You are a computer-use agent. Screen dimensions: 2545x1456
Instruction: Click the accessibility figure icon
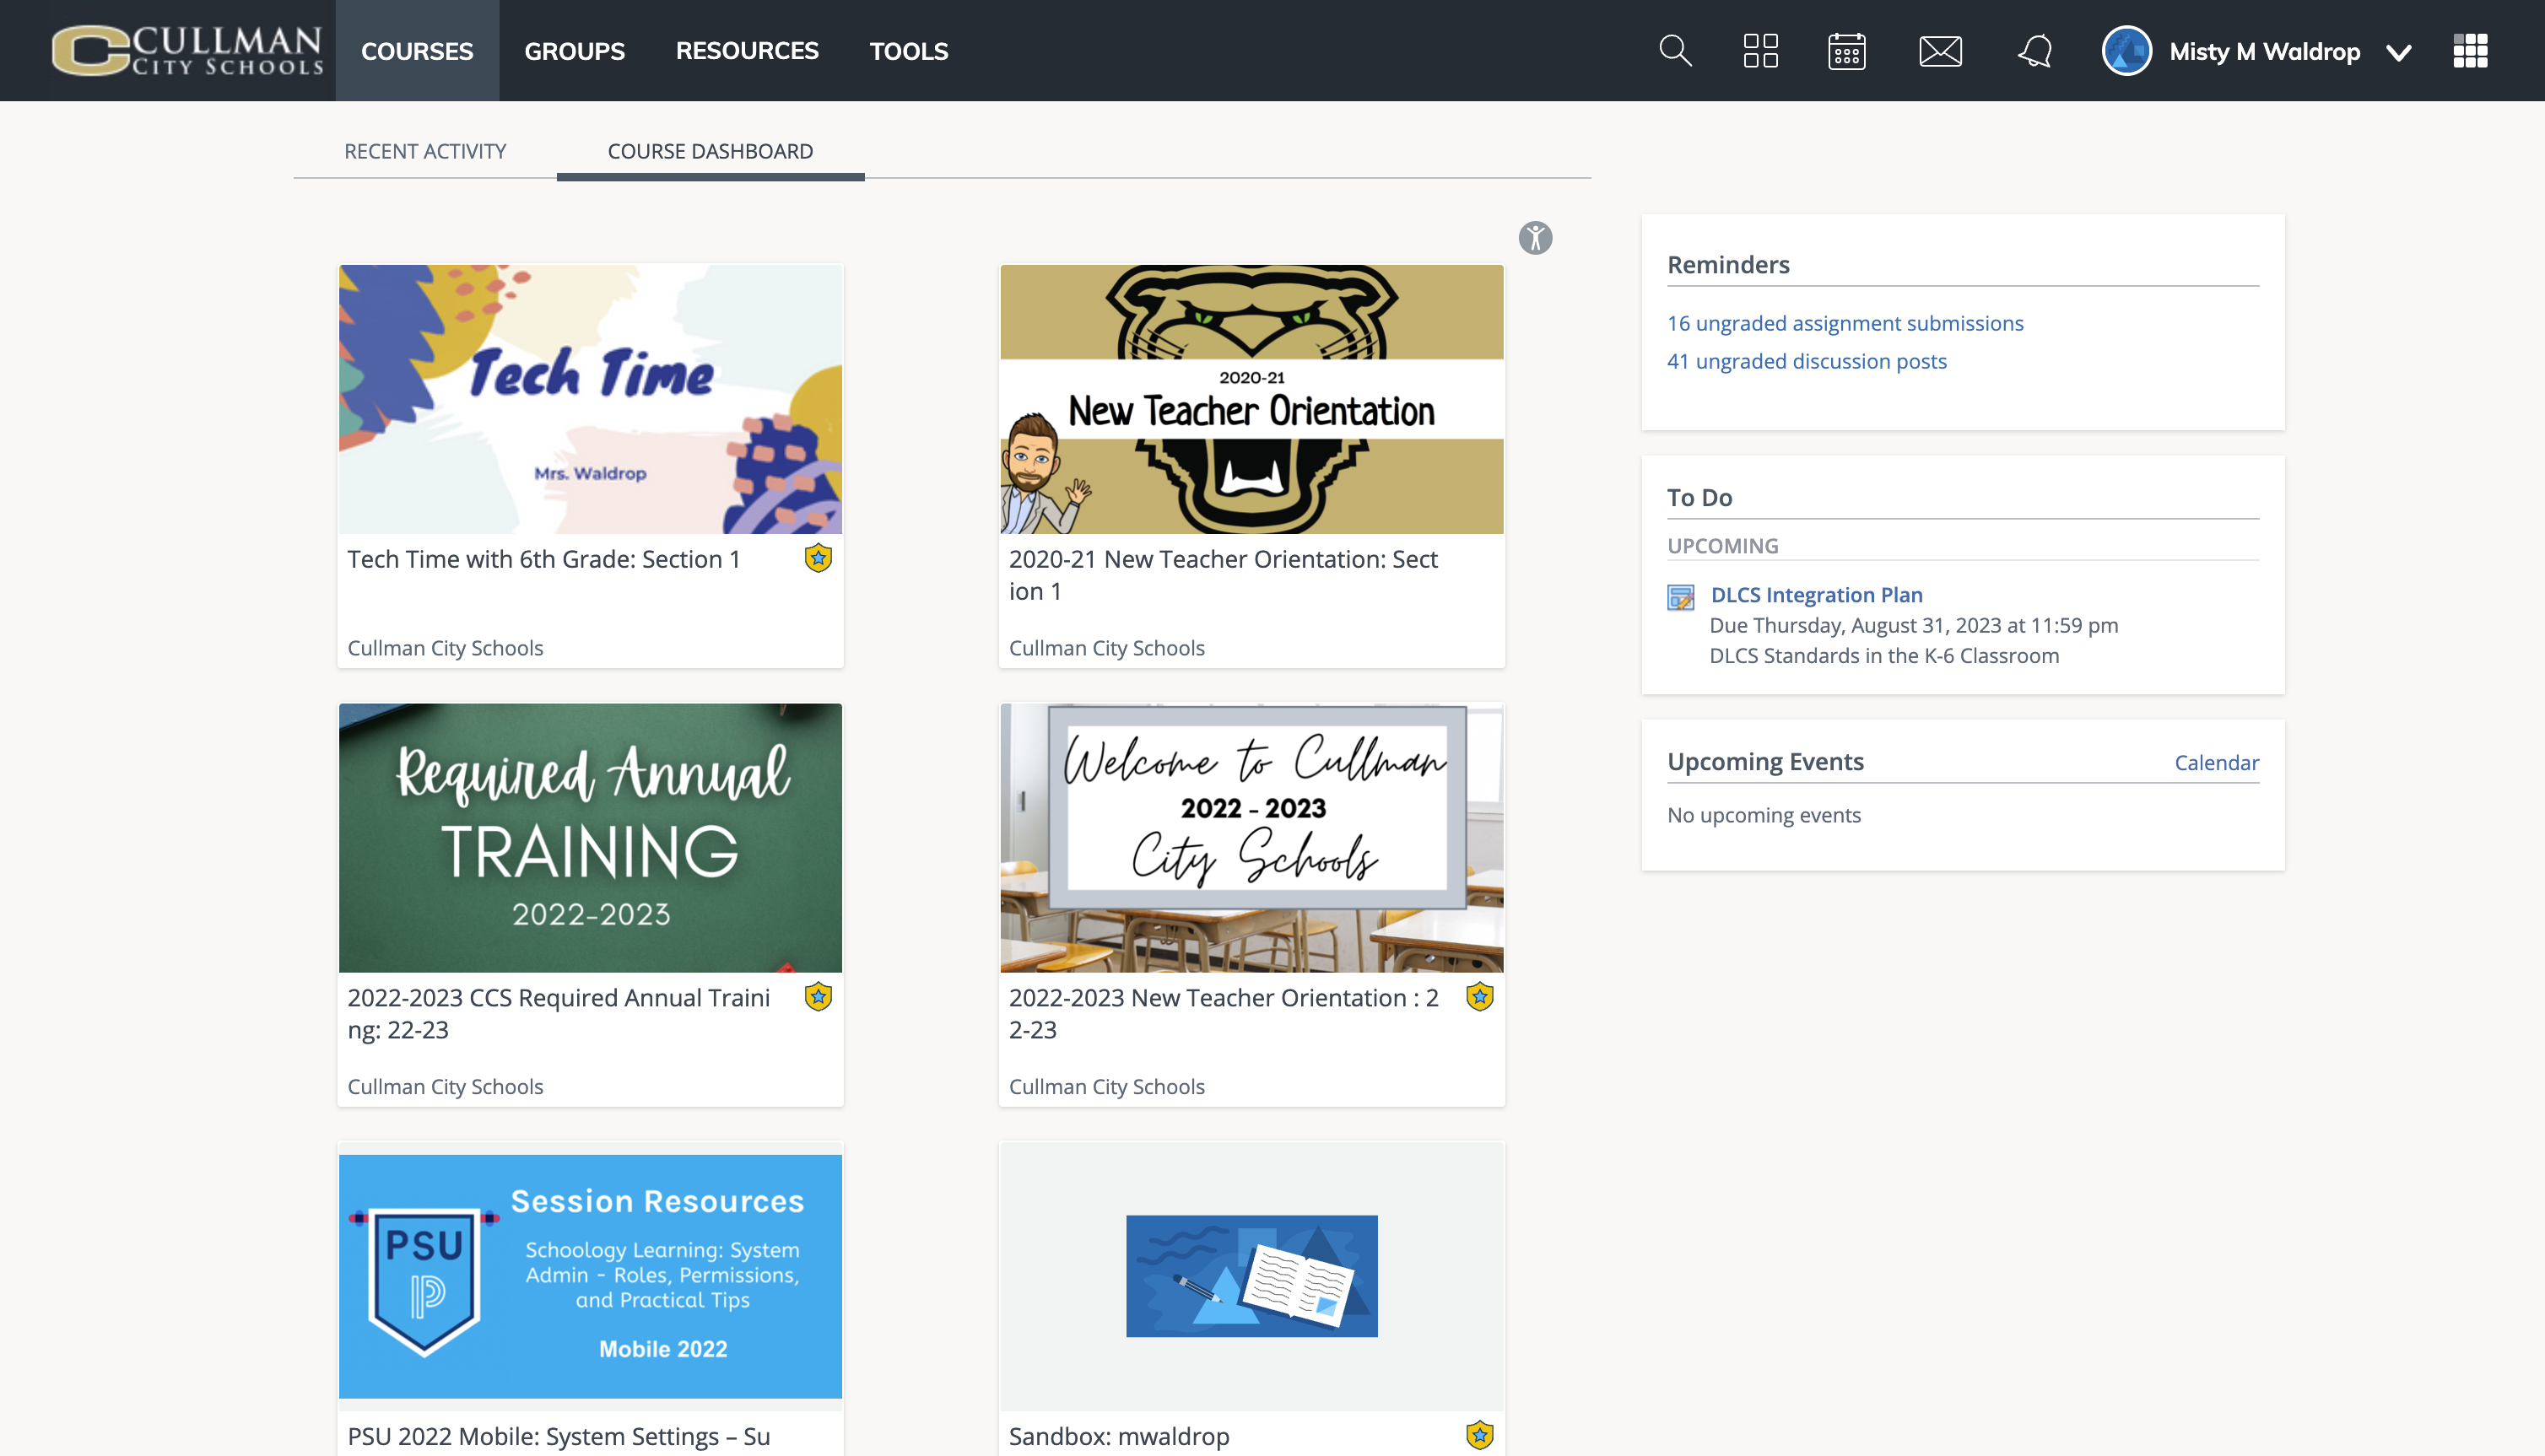point(1535,238)
